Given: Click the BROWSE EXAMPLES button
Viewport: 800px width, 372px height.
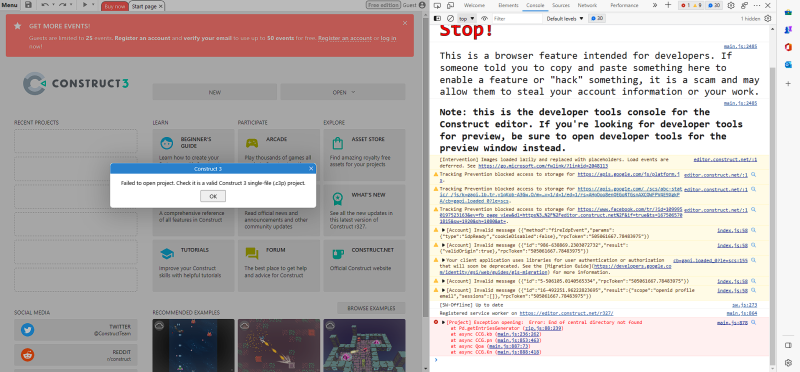Looking at the screenshot, I should pos(371,308).
